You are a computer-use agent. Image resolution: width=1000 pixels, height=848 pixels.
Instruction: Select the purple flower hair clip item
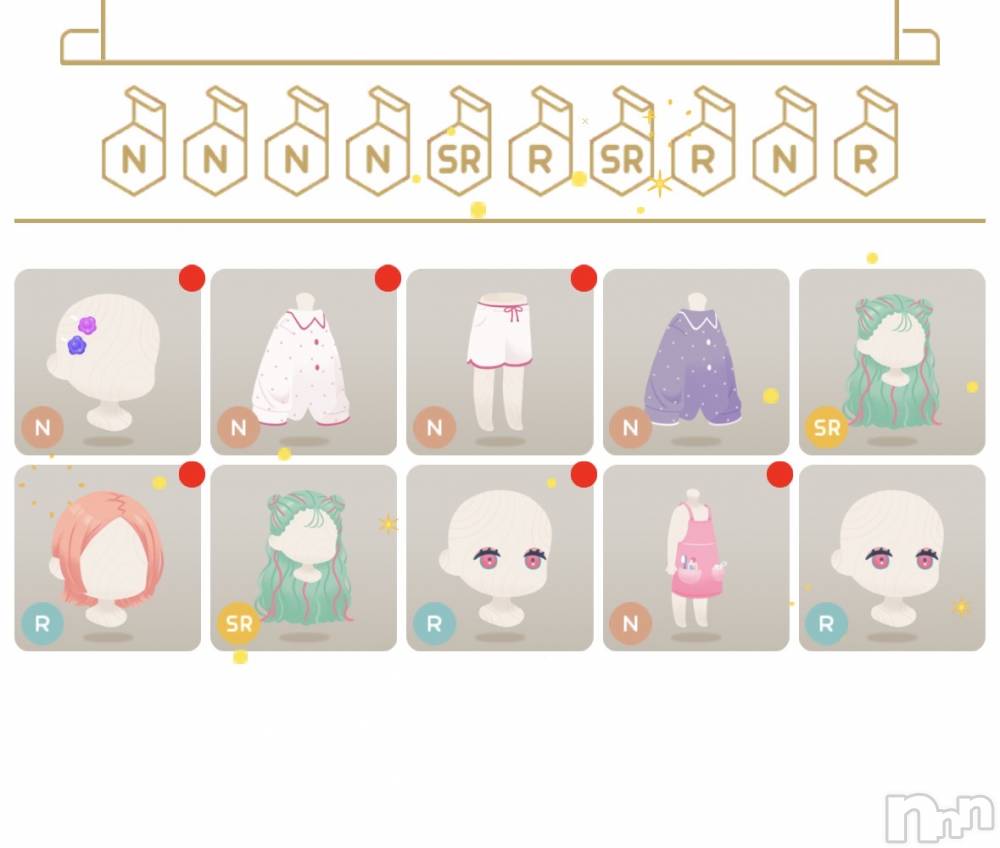(x=107, y=362)
